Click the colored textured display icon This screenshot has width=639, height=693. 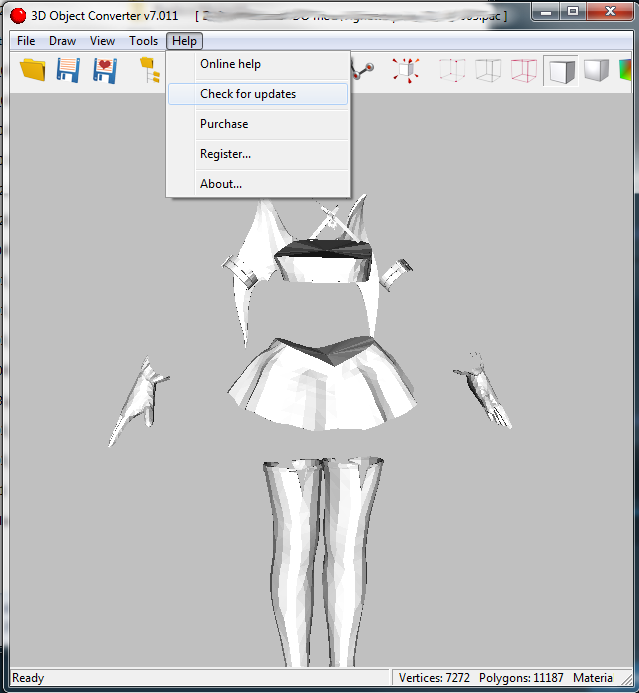(626, 70)
